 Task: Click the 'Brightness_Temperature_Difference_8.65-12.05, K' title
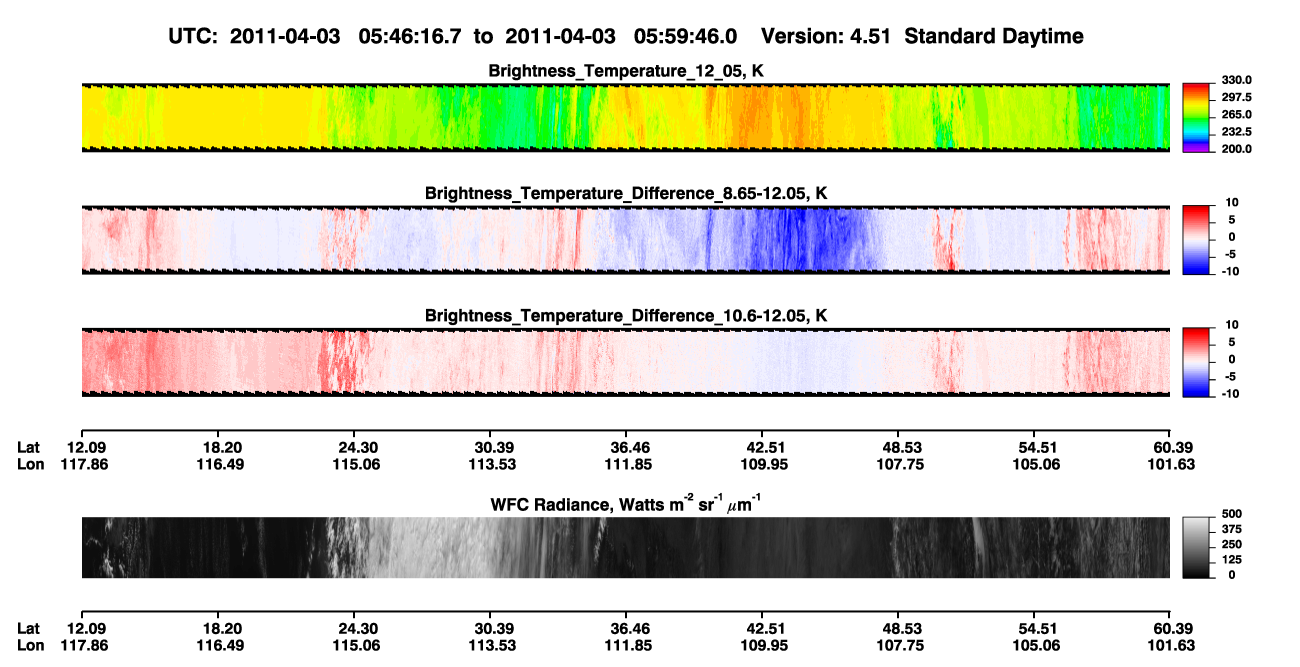pos(626,193)
